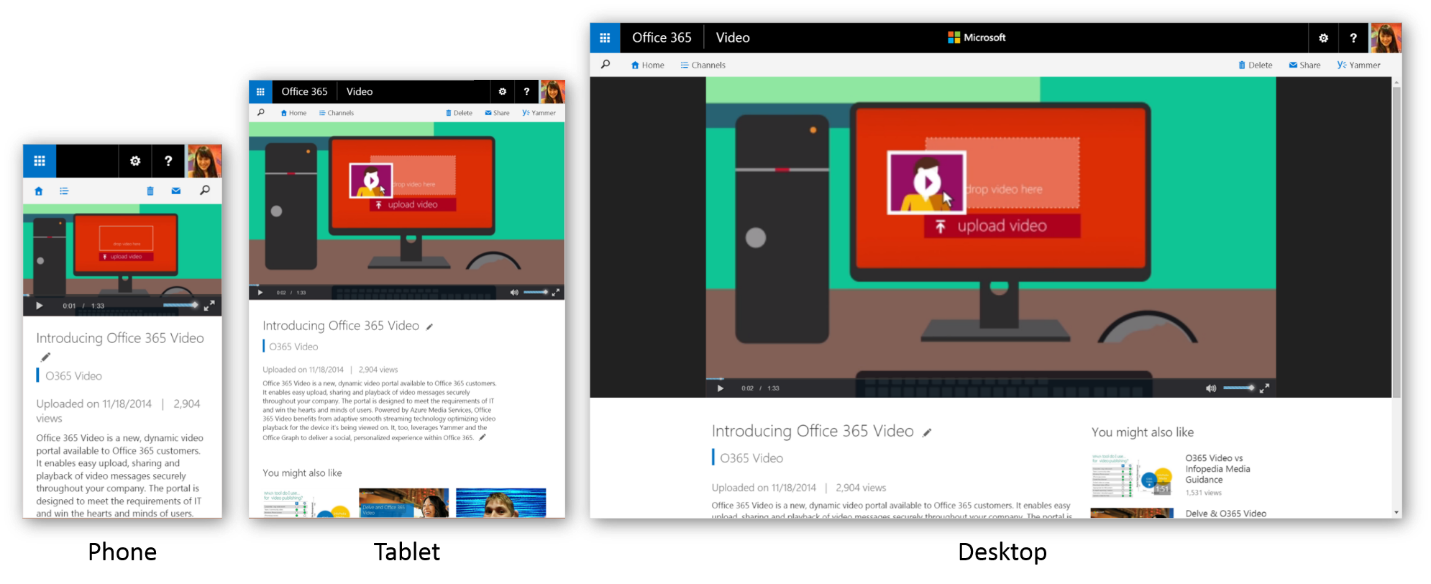Mute the video with the speaker icon

(x=1211, y=386)
